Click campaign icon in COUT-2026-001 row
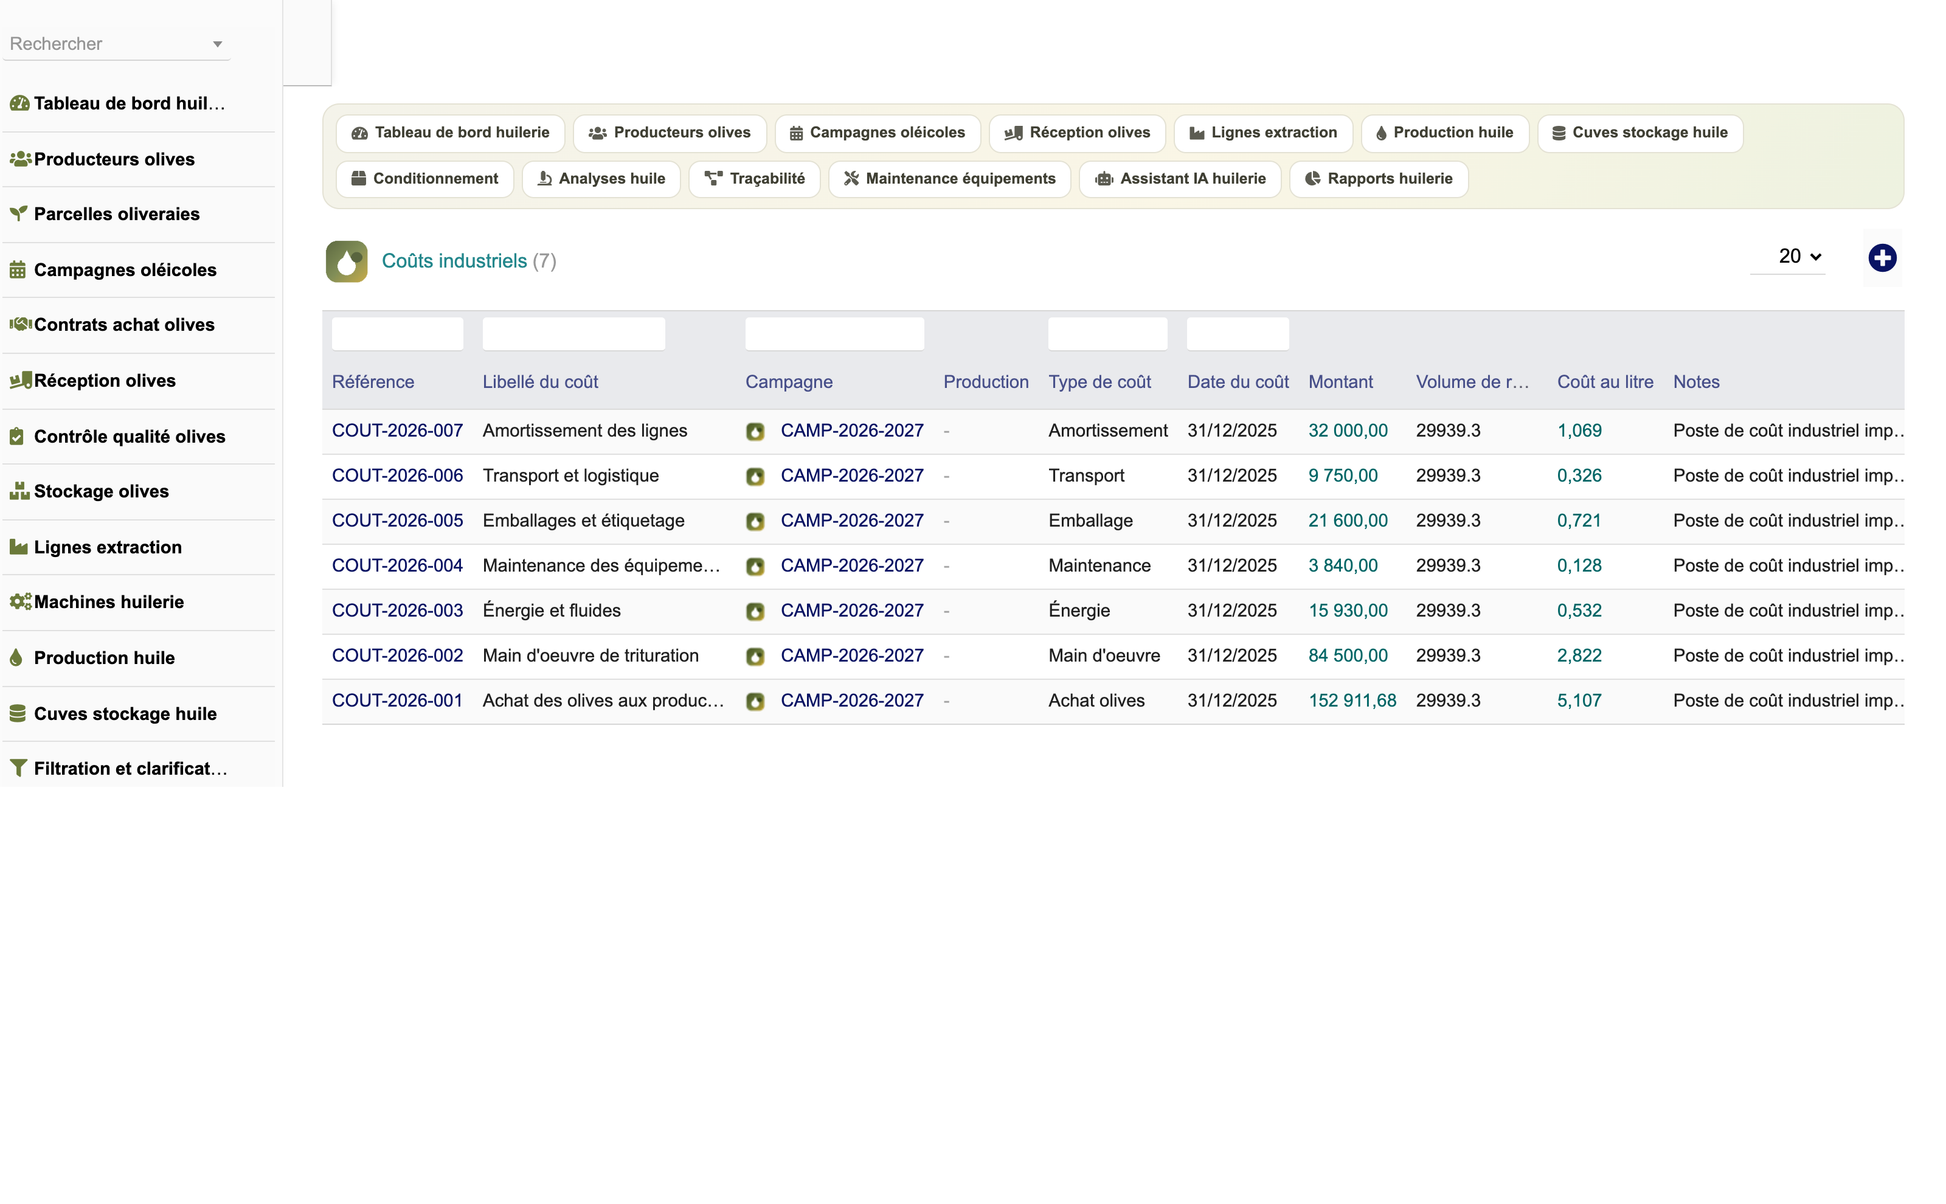1946x1204 pixels. (x=755, y=702)
